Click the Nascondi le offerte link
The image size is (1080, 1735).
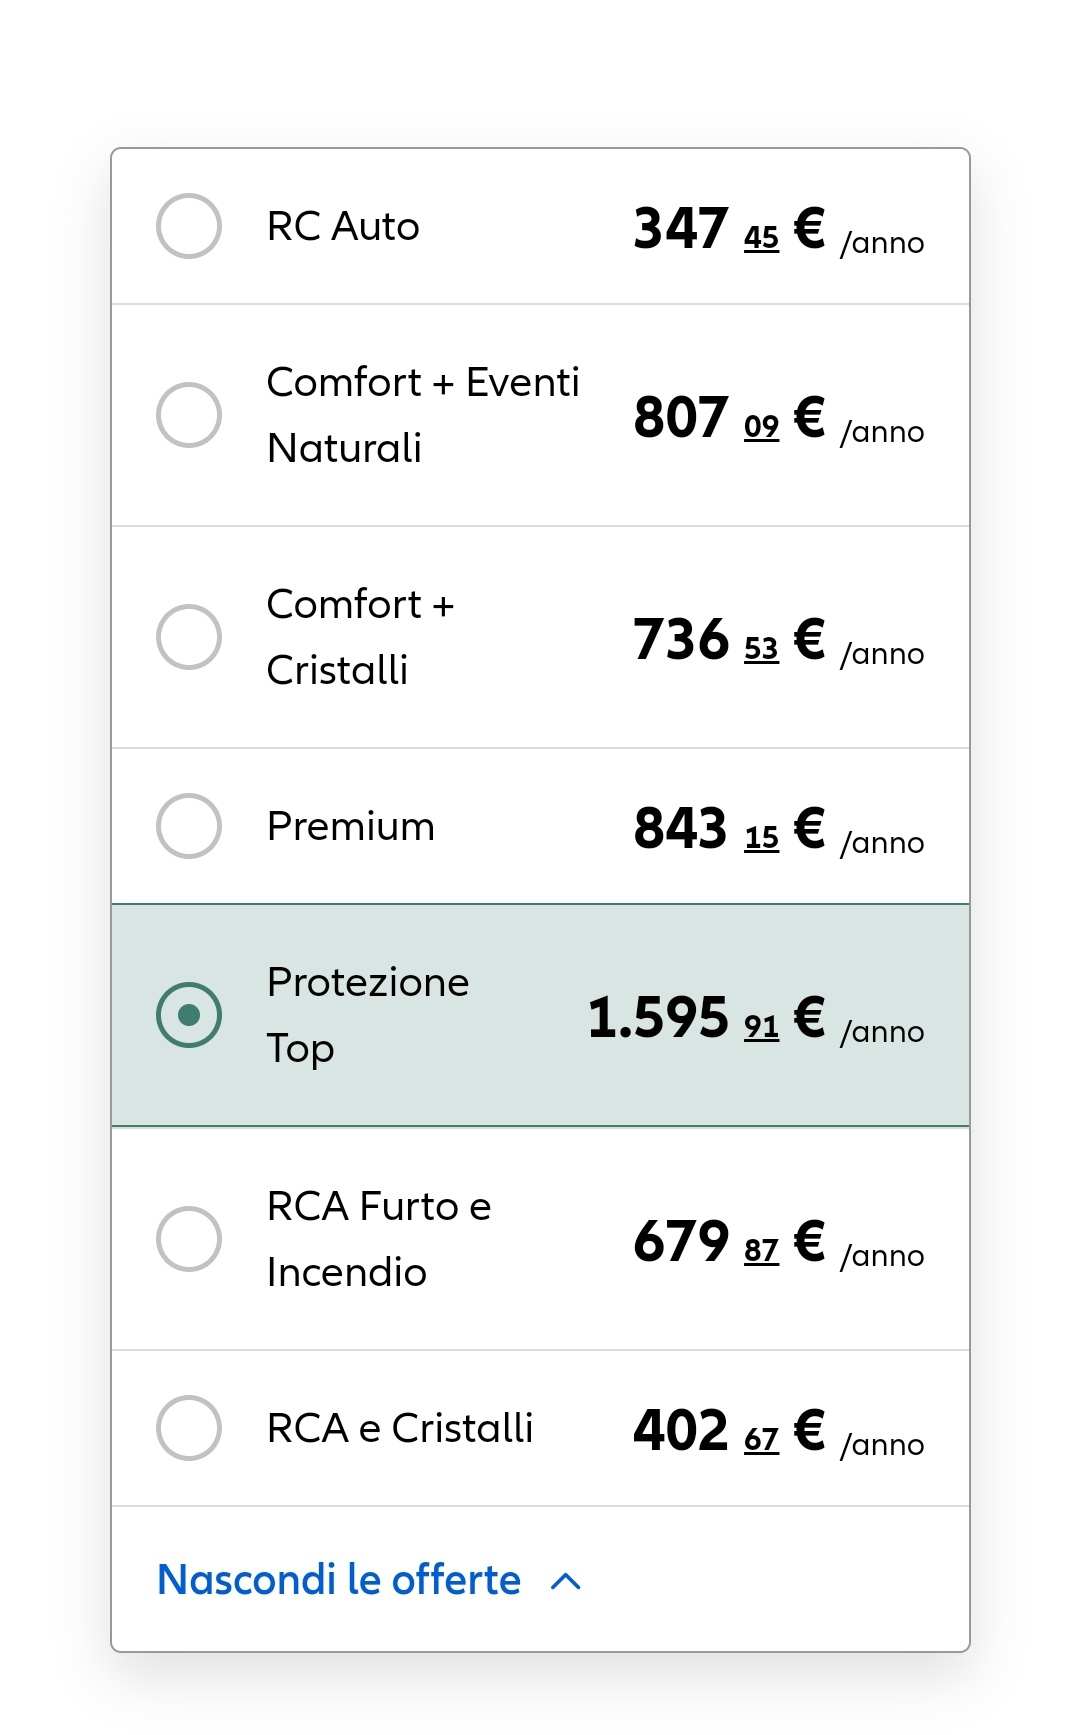(339, 1580)
